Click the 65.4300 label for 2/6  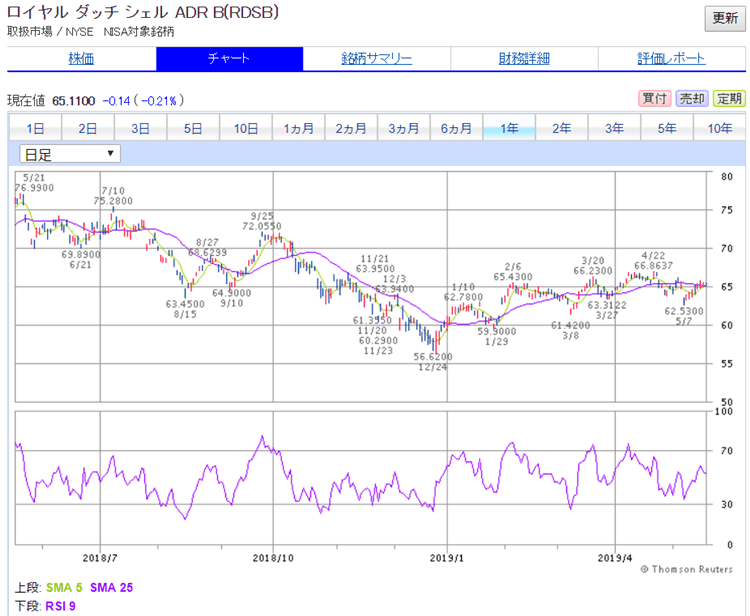tap(513, 277)
